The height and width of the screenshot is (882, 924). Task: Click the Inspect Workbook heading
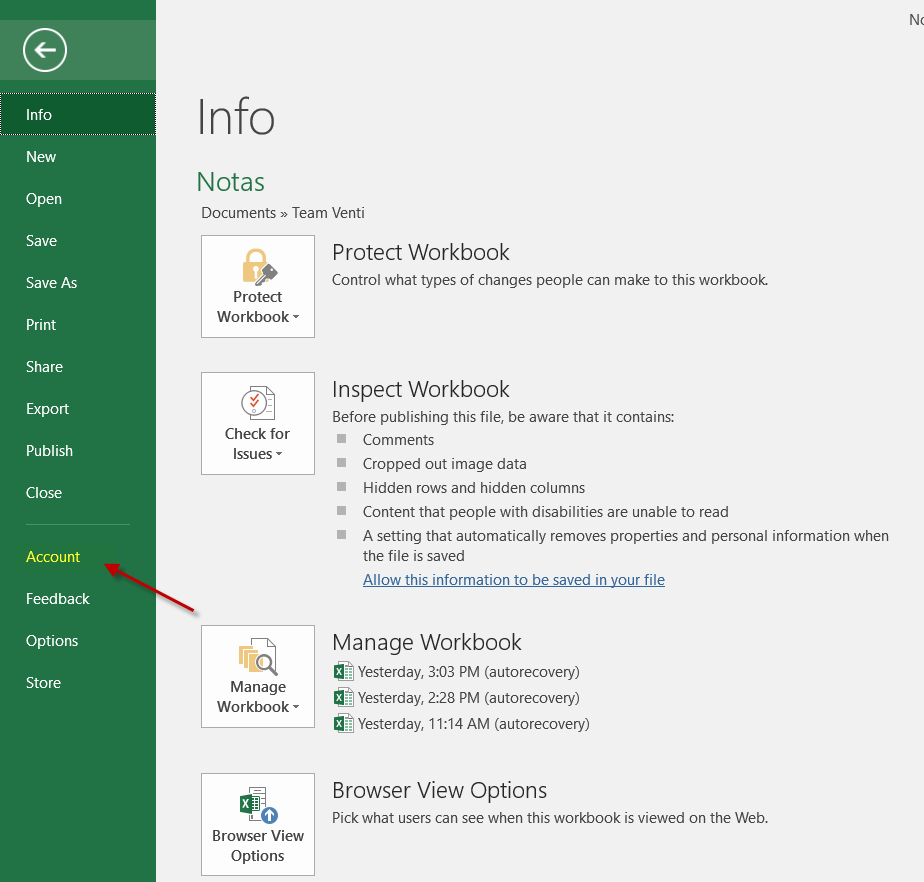(421, 389)
